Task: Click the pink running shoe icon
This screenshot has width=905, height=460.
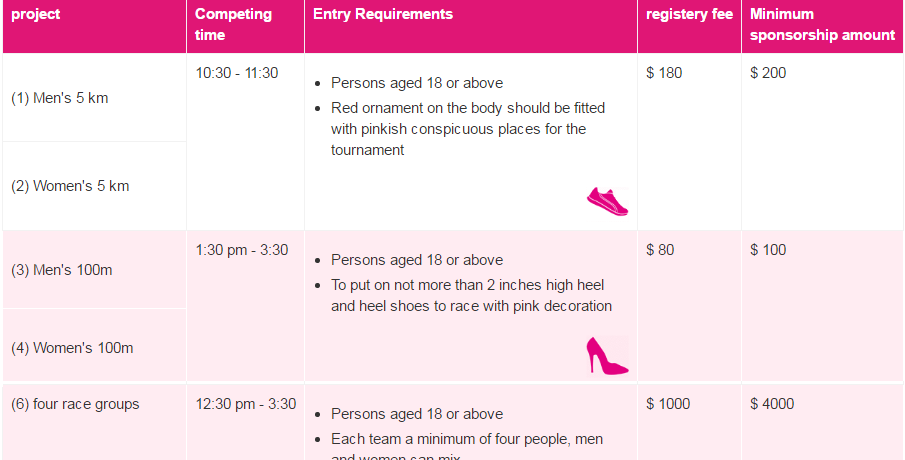Action: (x=608, y=201)
